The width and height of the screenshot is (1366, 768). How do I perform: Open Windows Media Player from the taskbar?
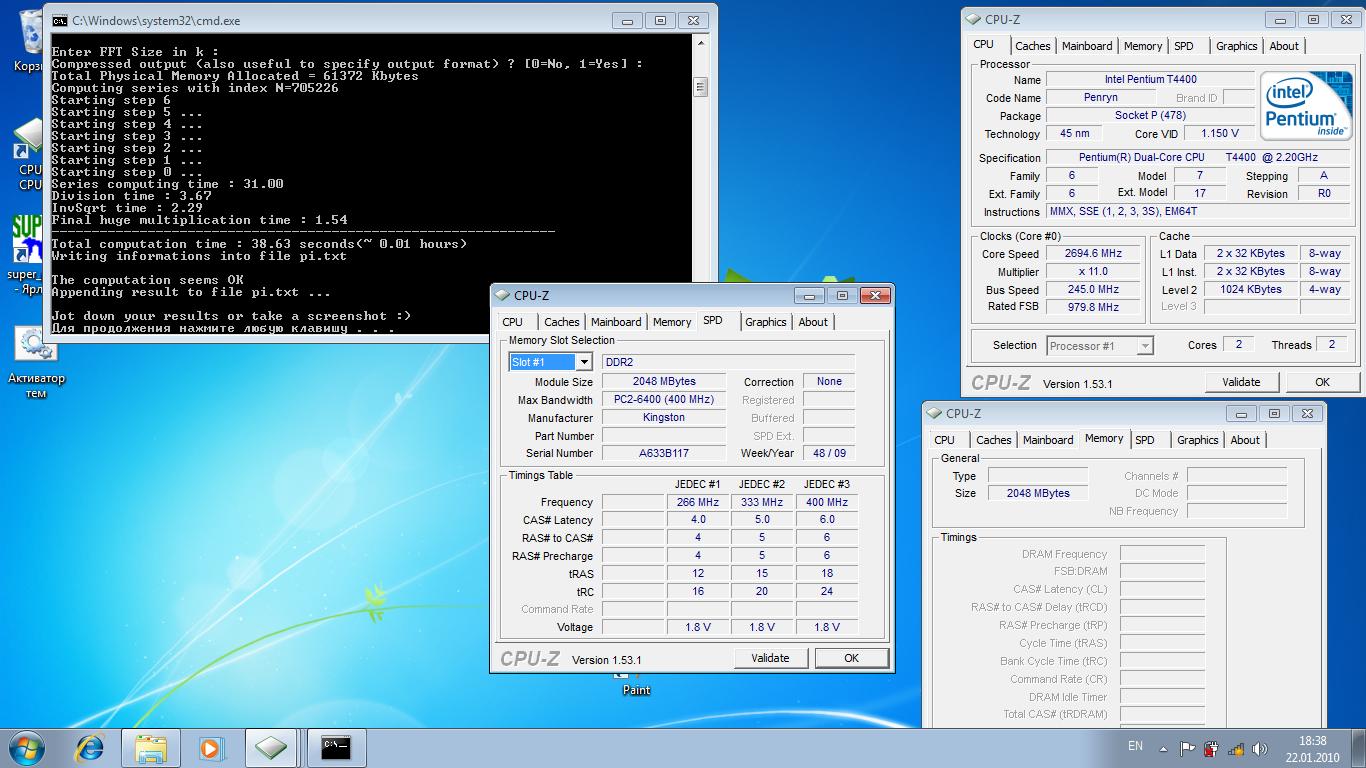[x=211, y=748]
